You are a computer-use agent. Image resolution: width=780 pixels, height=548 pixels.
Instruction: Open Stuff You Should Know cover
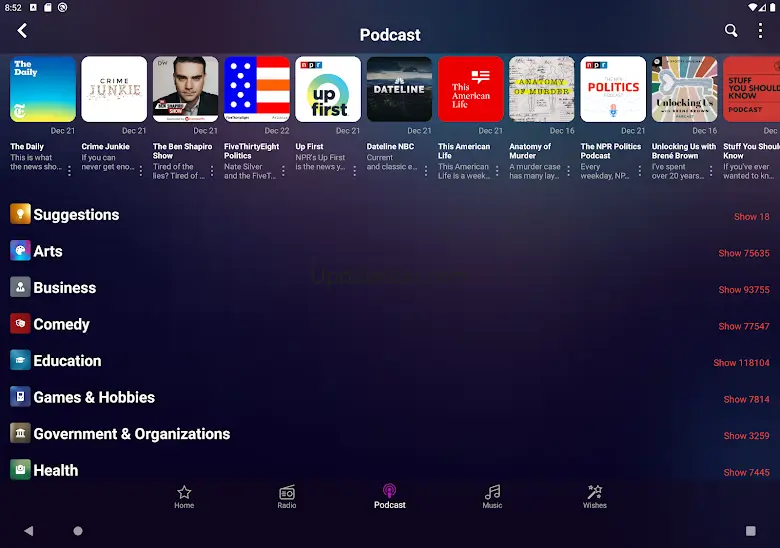click(752, 89)
